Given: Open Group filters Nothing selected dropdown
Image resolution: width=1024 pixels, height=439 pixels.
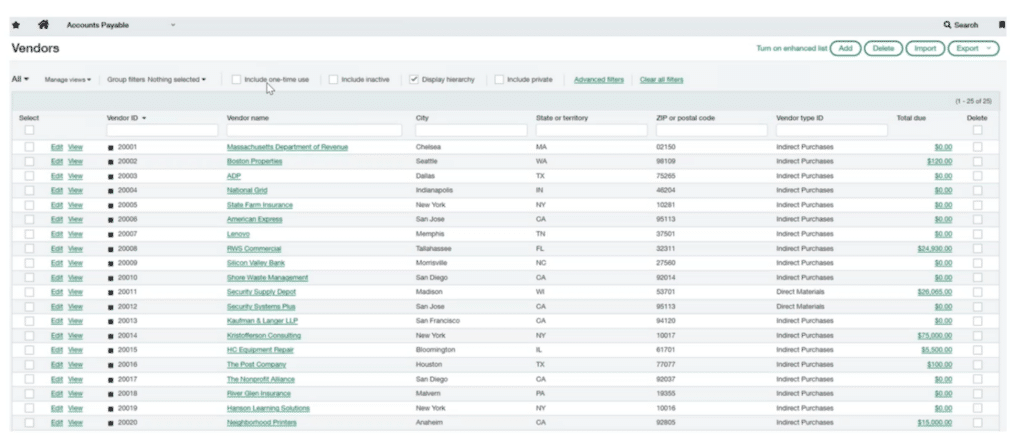Looking at the screenshot, I should 157,79.
